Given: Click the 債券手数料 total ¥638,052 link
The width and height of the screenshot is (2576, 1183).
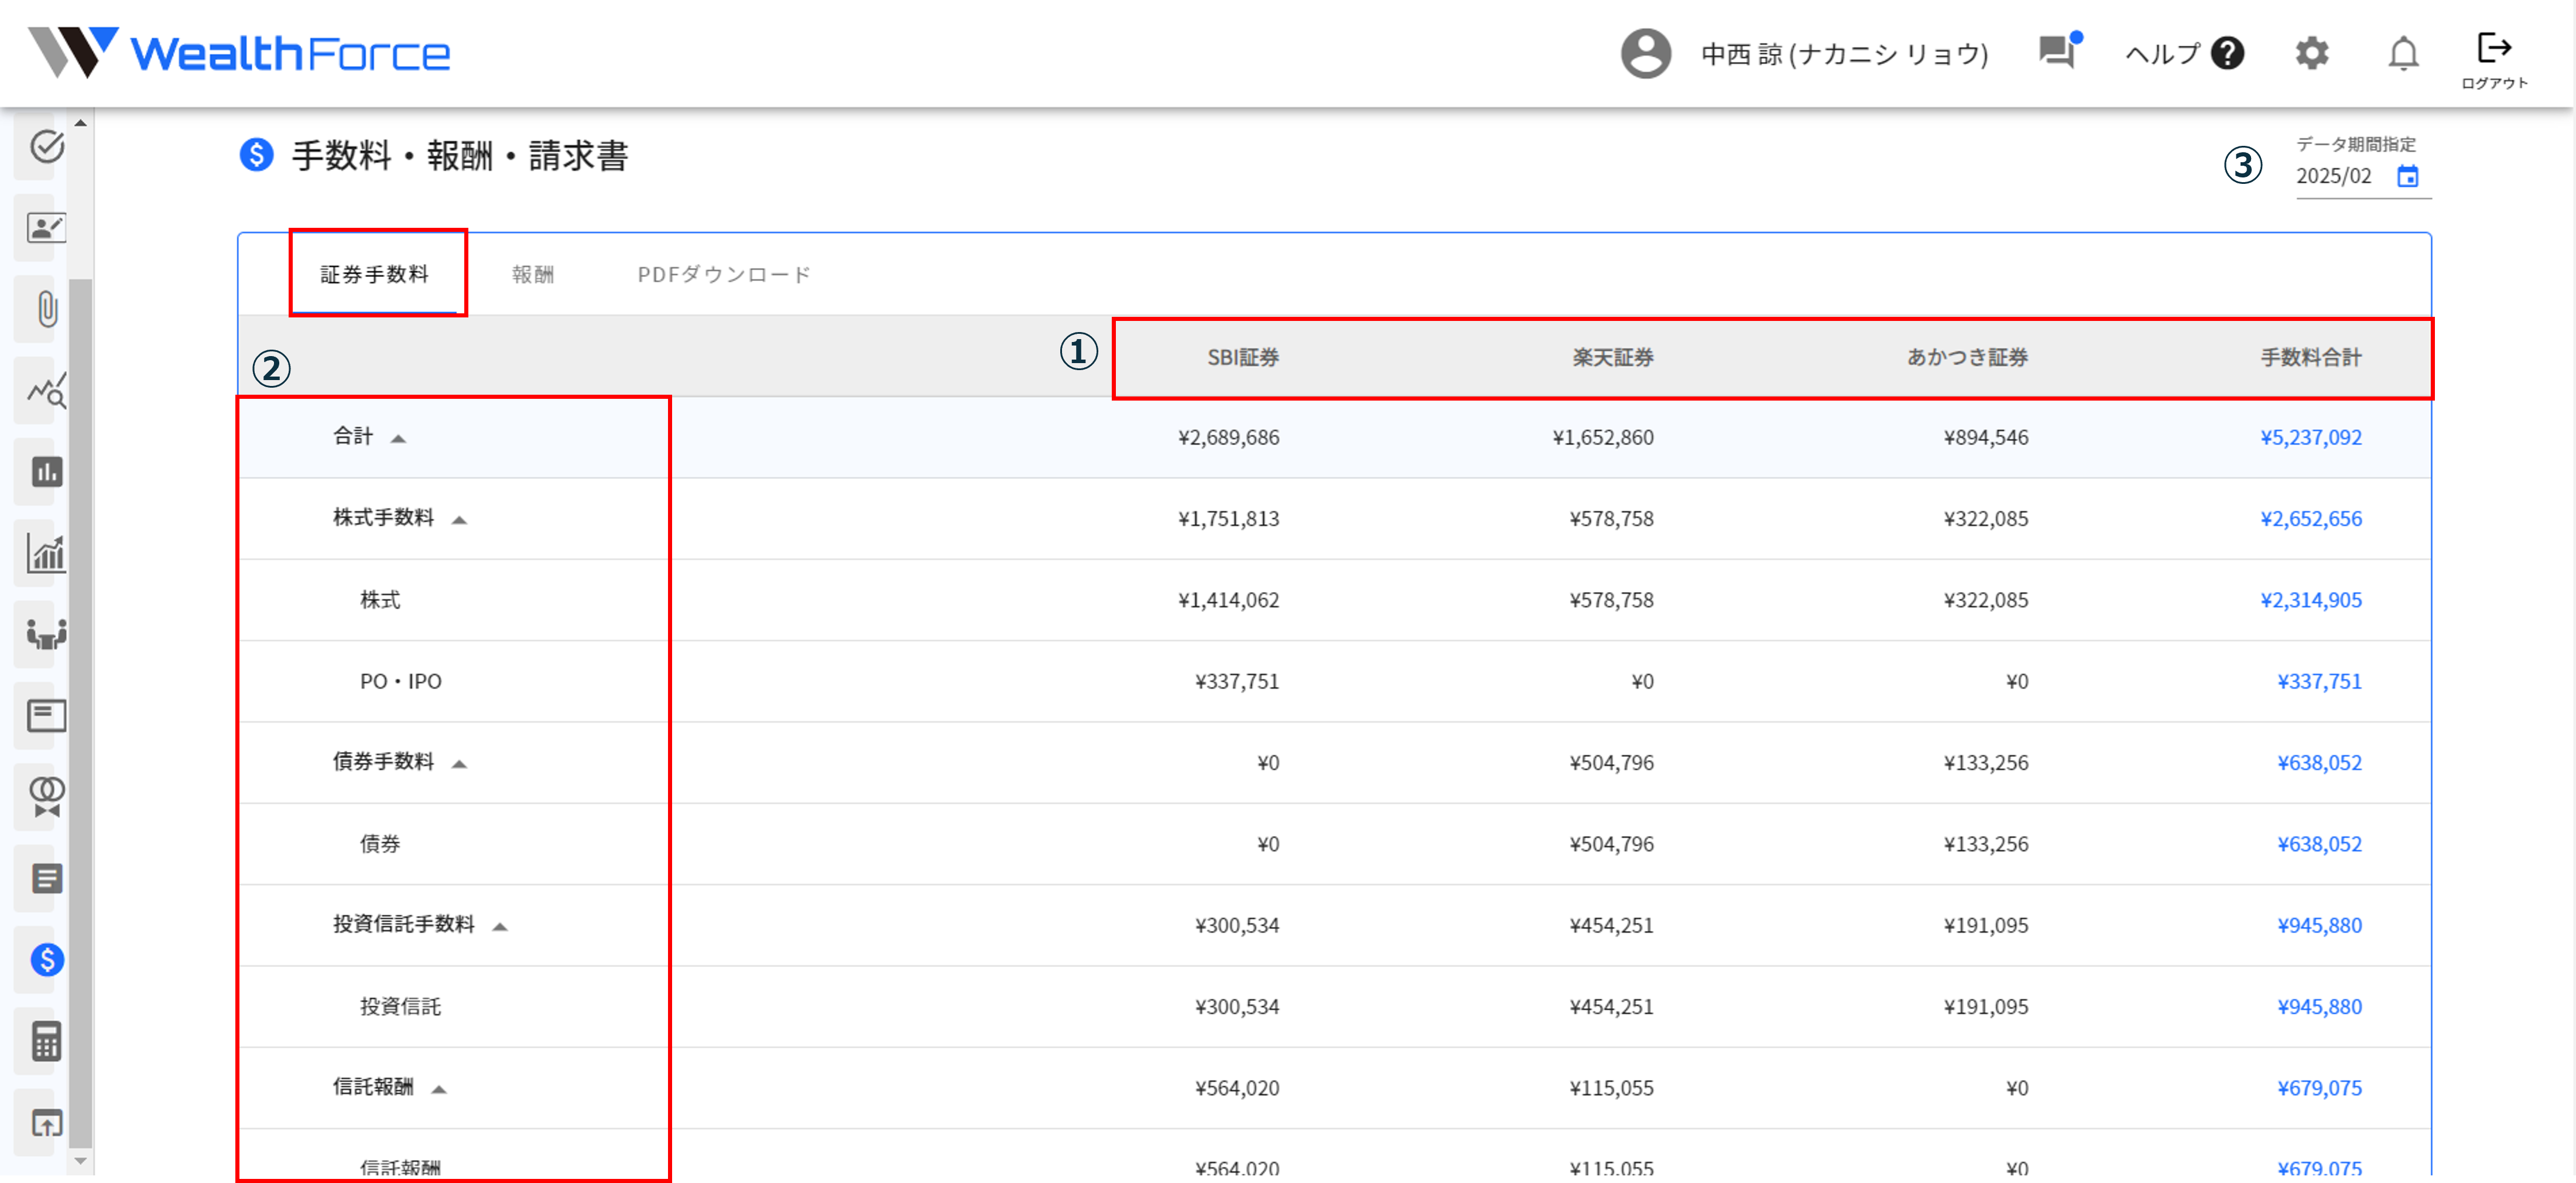Looking at the screenshot, I should [2319, 762].
